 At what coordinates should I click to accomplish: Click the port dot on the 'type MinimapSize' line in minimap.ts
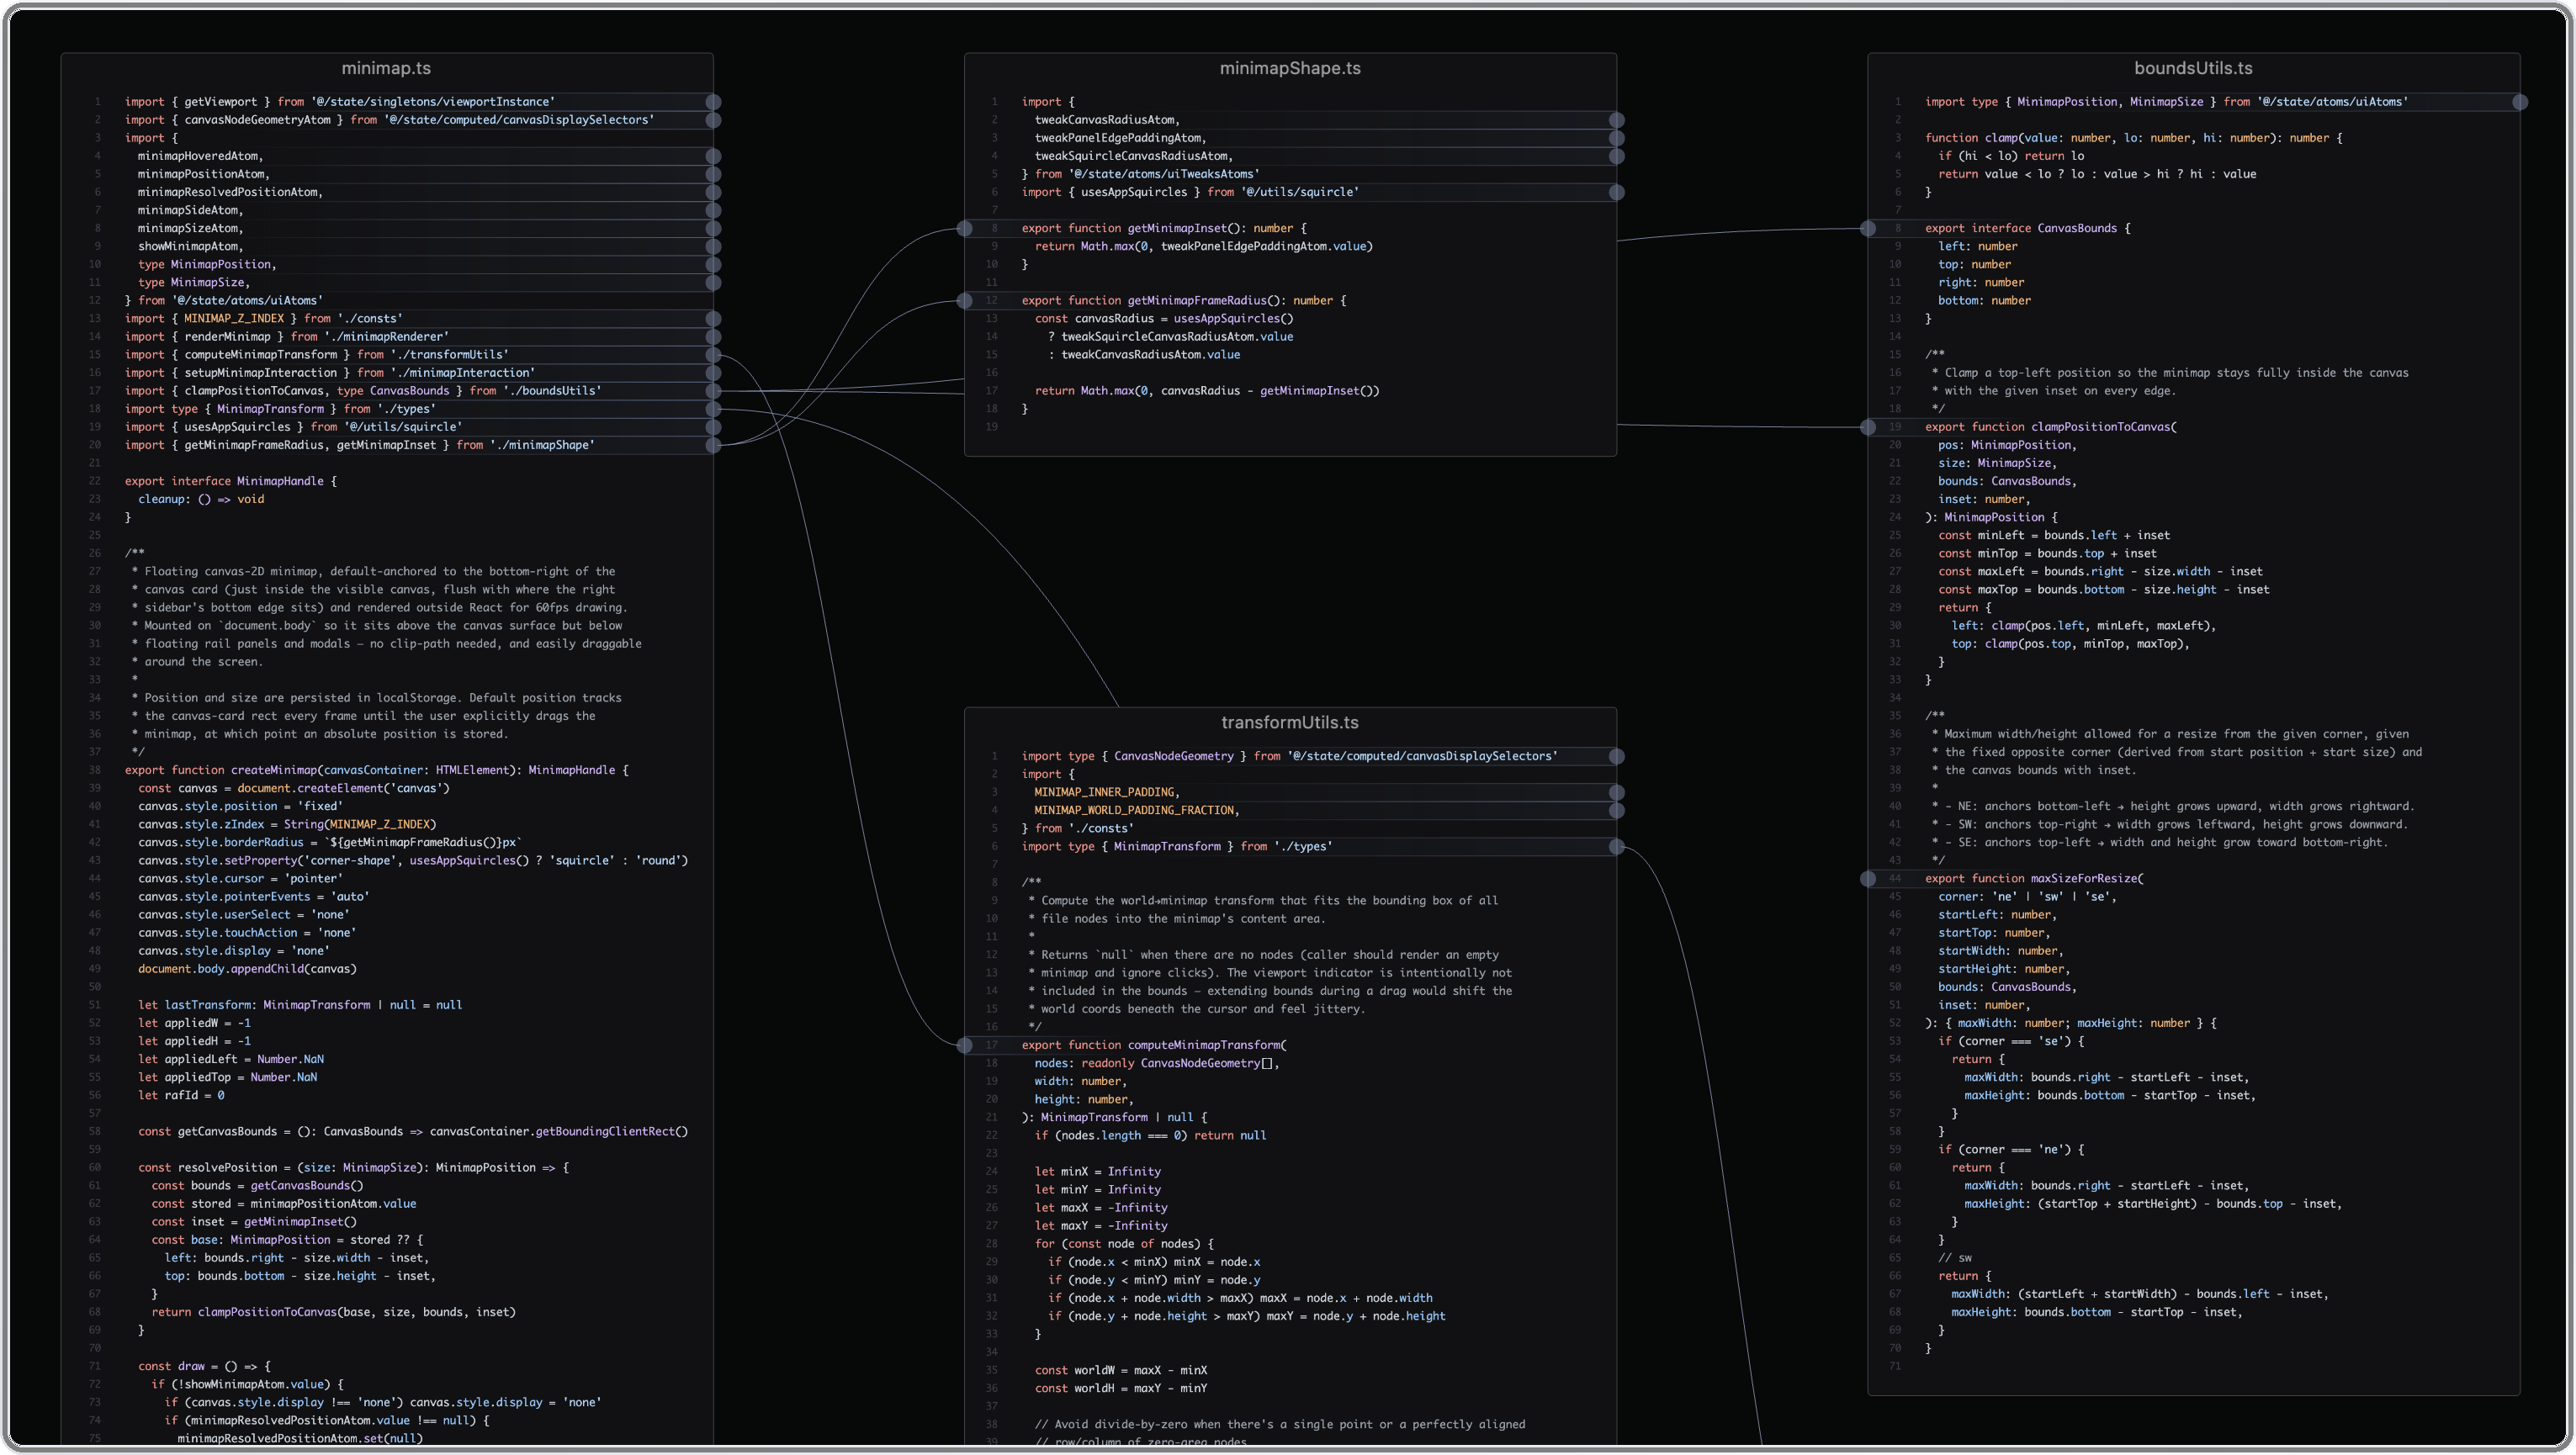713,282
